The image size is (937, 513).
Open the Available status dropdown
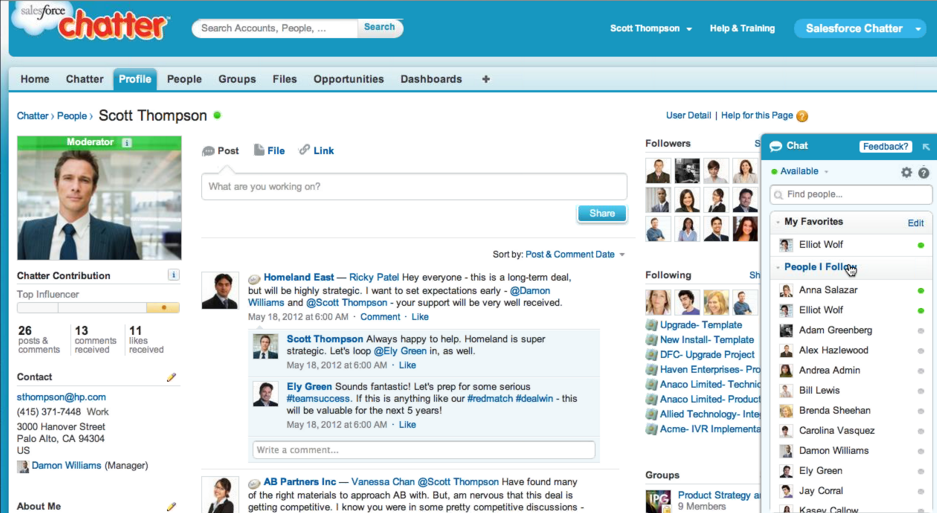coord(805,172)
